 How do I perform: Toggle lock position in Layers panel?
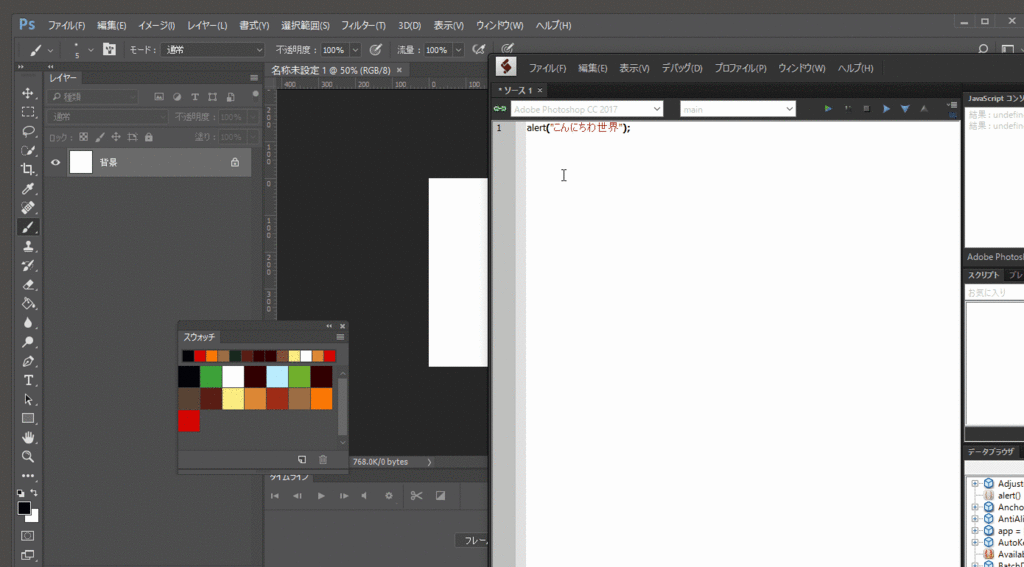pyautogui.click(x=116, y=137)
